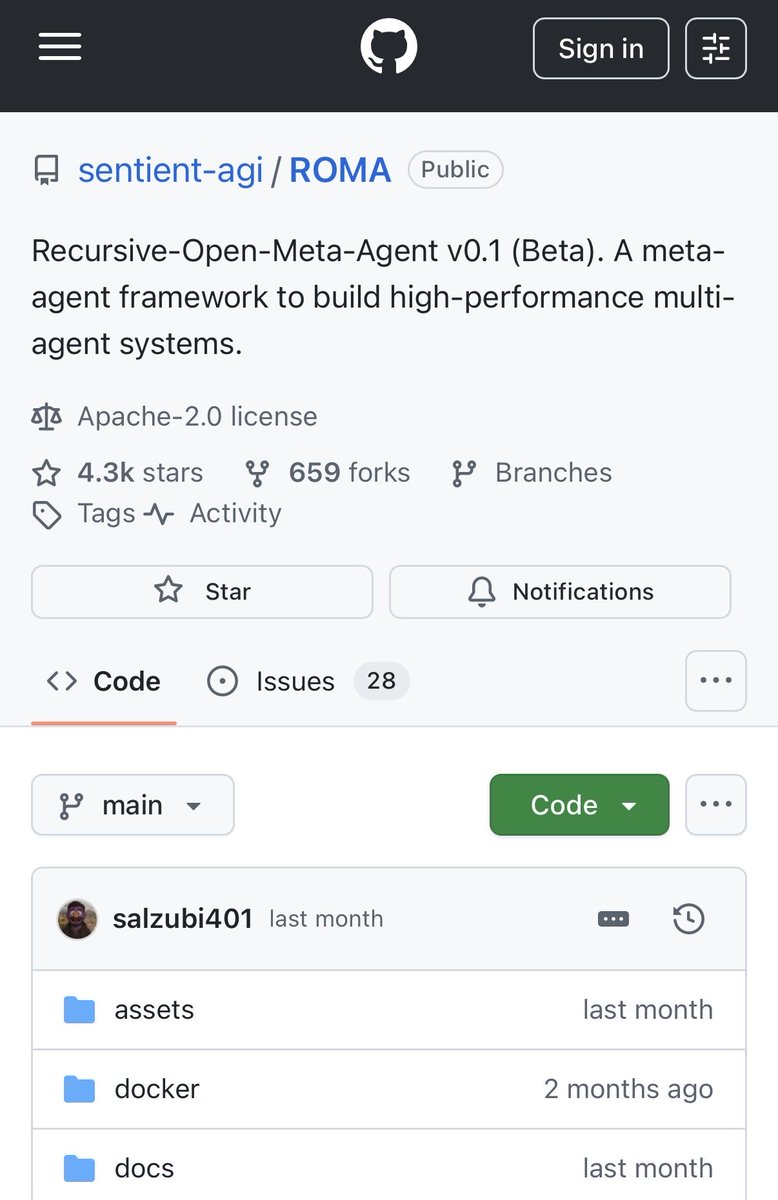Open the assets folder icon
Image resolution: width=778 pixels, height=1200 pixels.
point(79,1010)
